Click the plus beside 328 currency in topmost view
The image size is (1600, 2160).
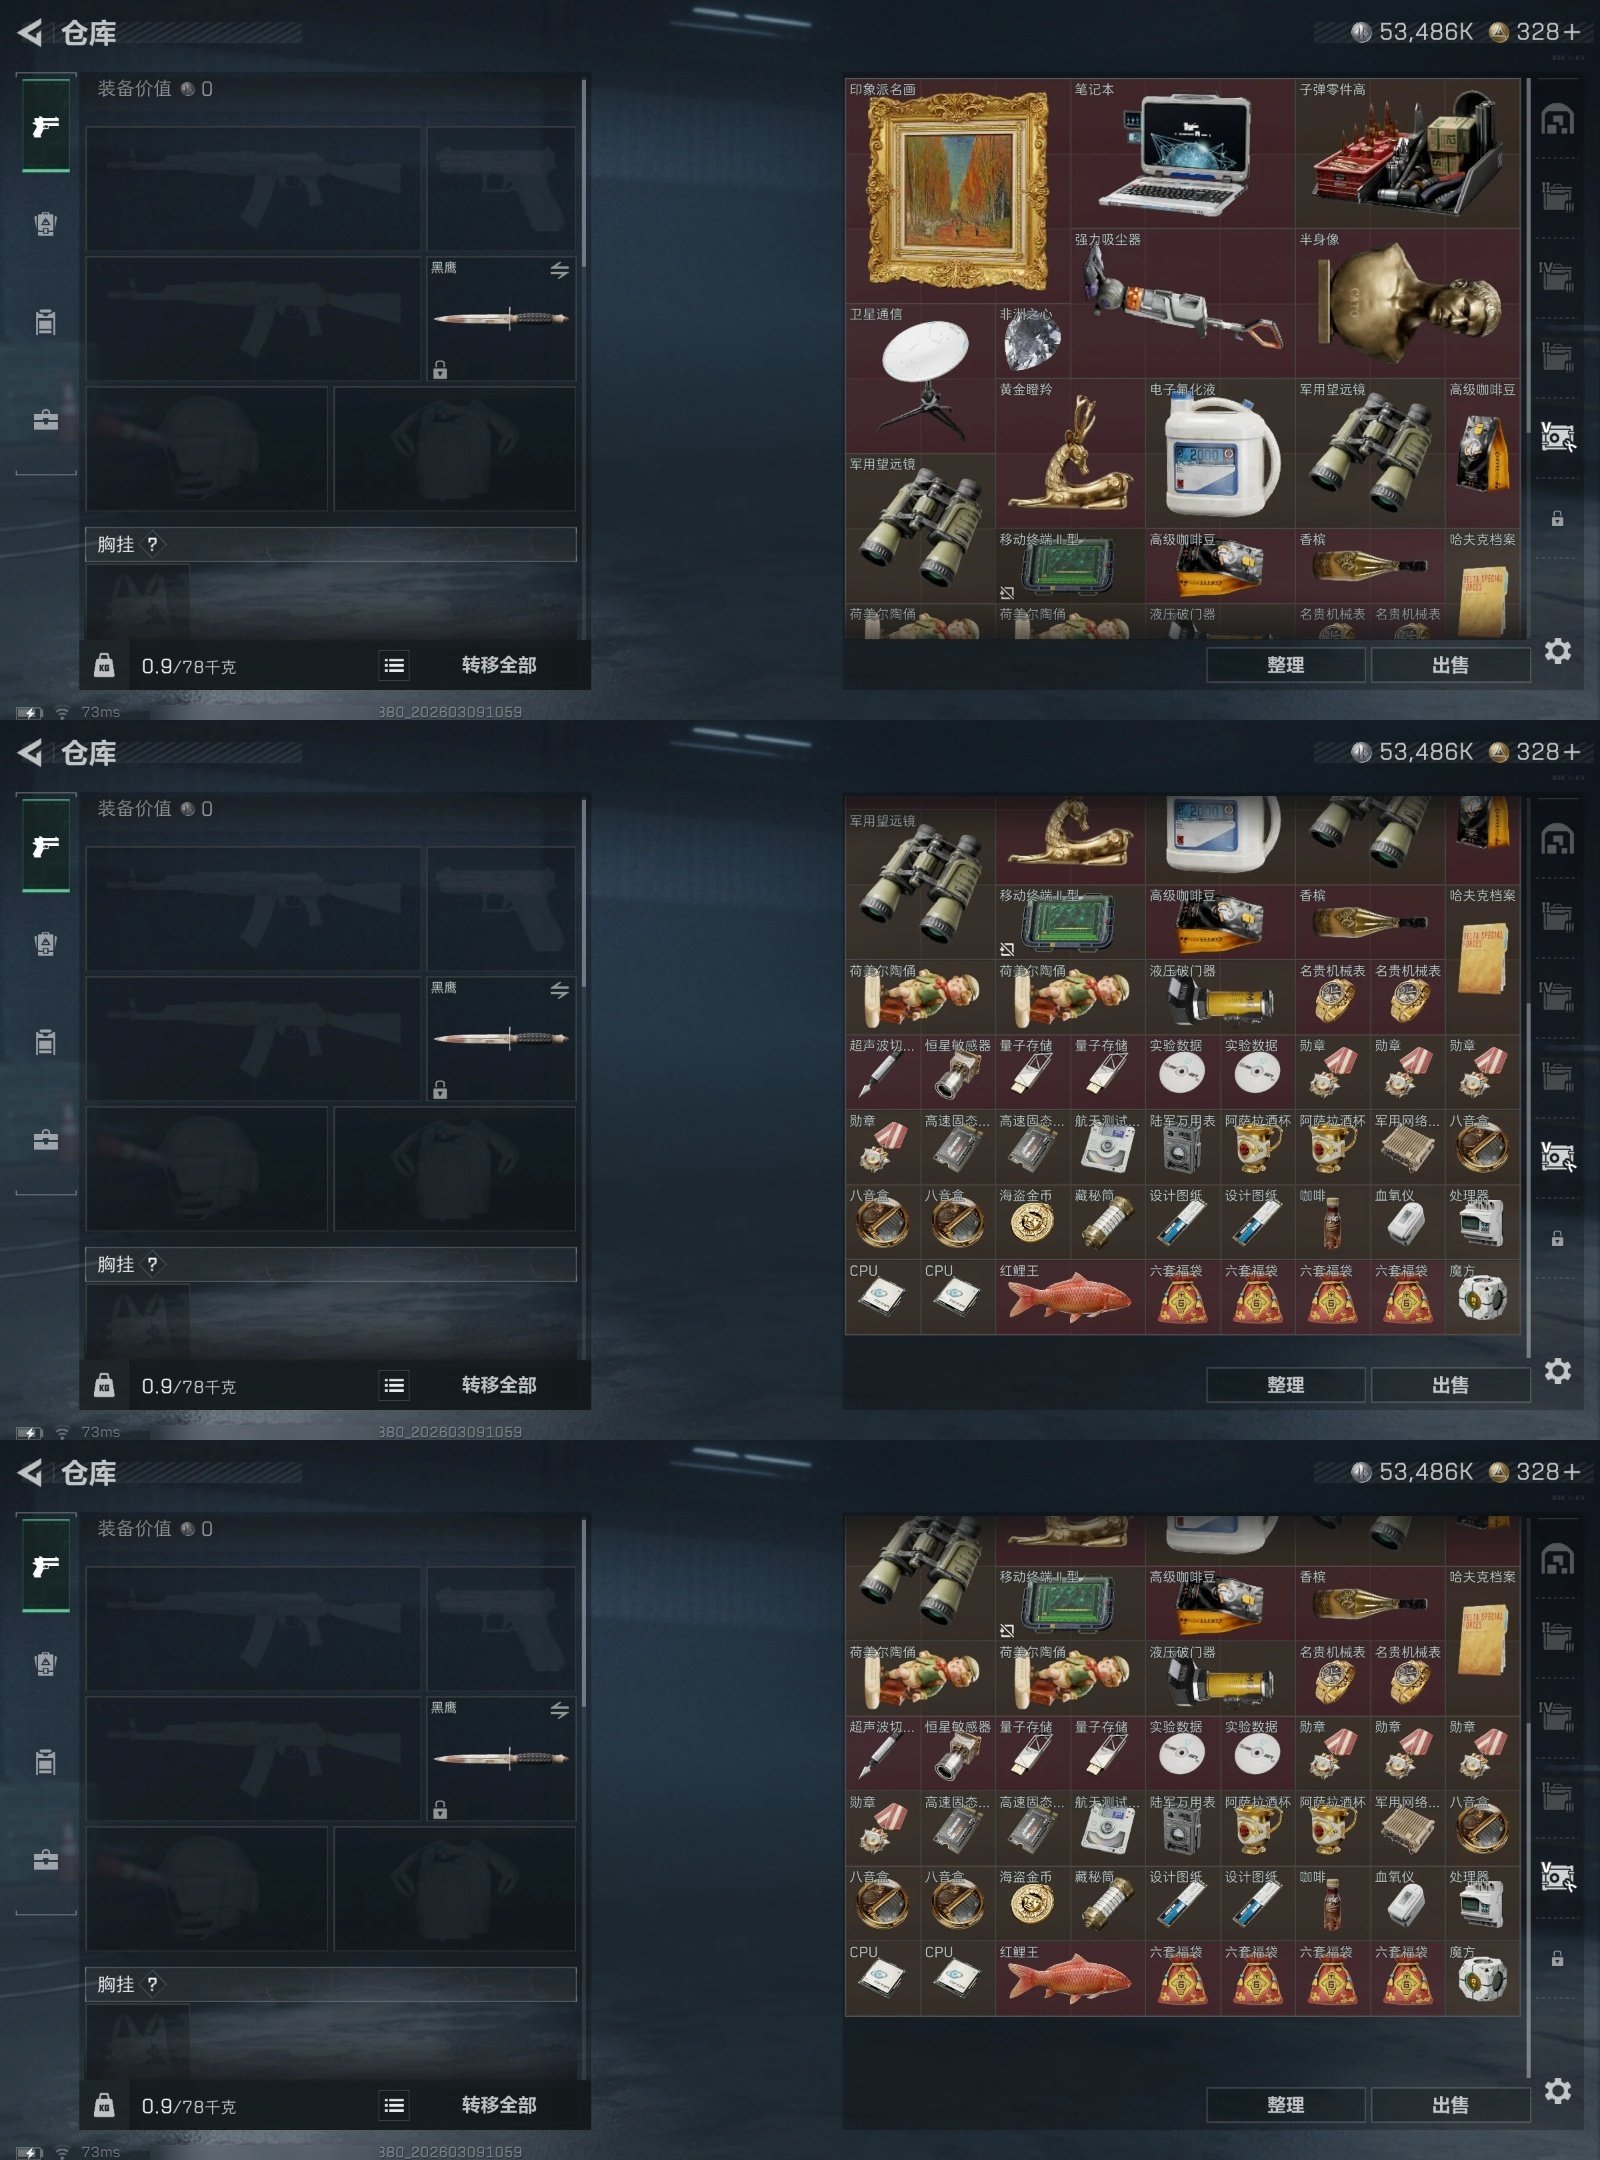point(1572,32)
